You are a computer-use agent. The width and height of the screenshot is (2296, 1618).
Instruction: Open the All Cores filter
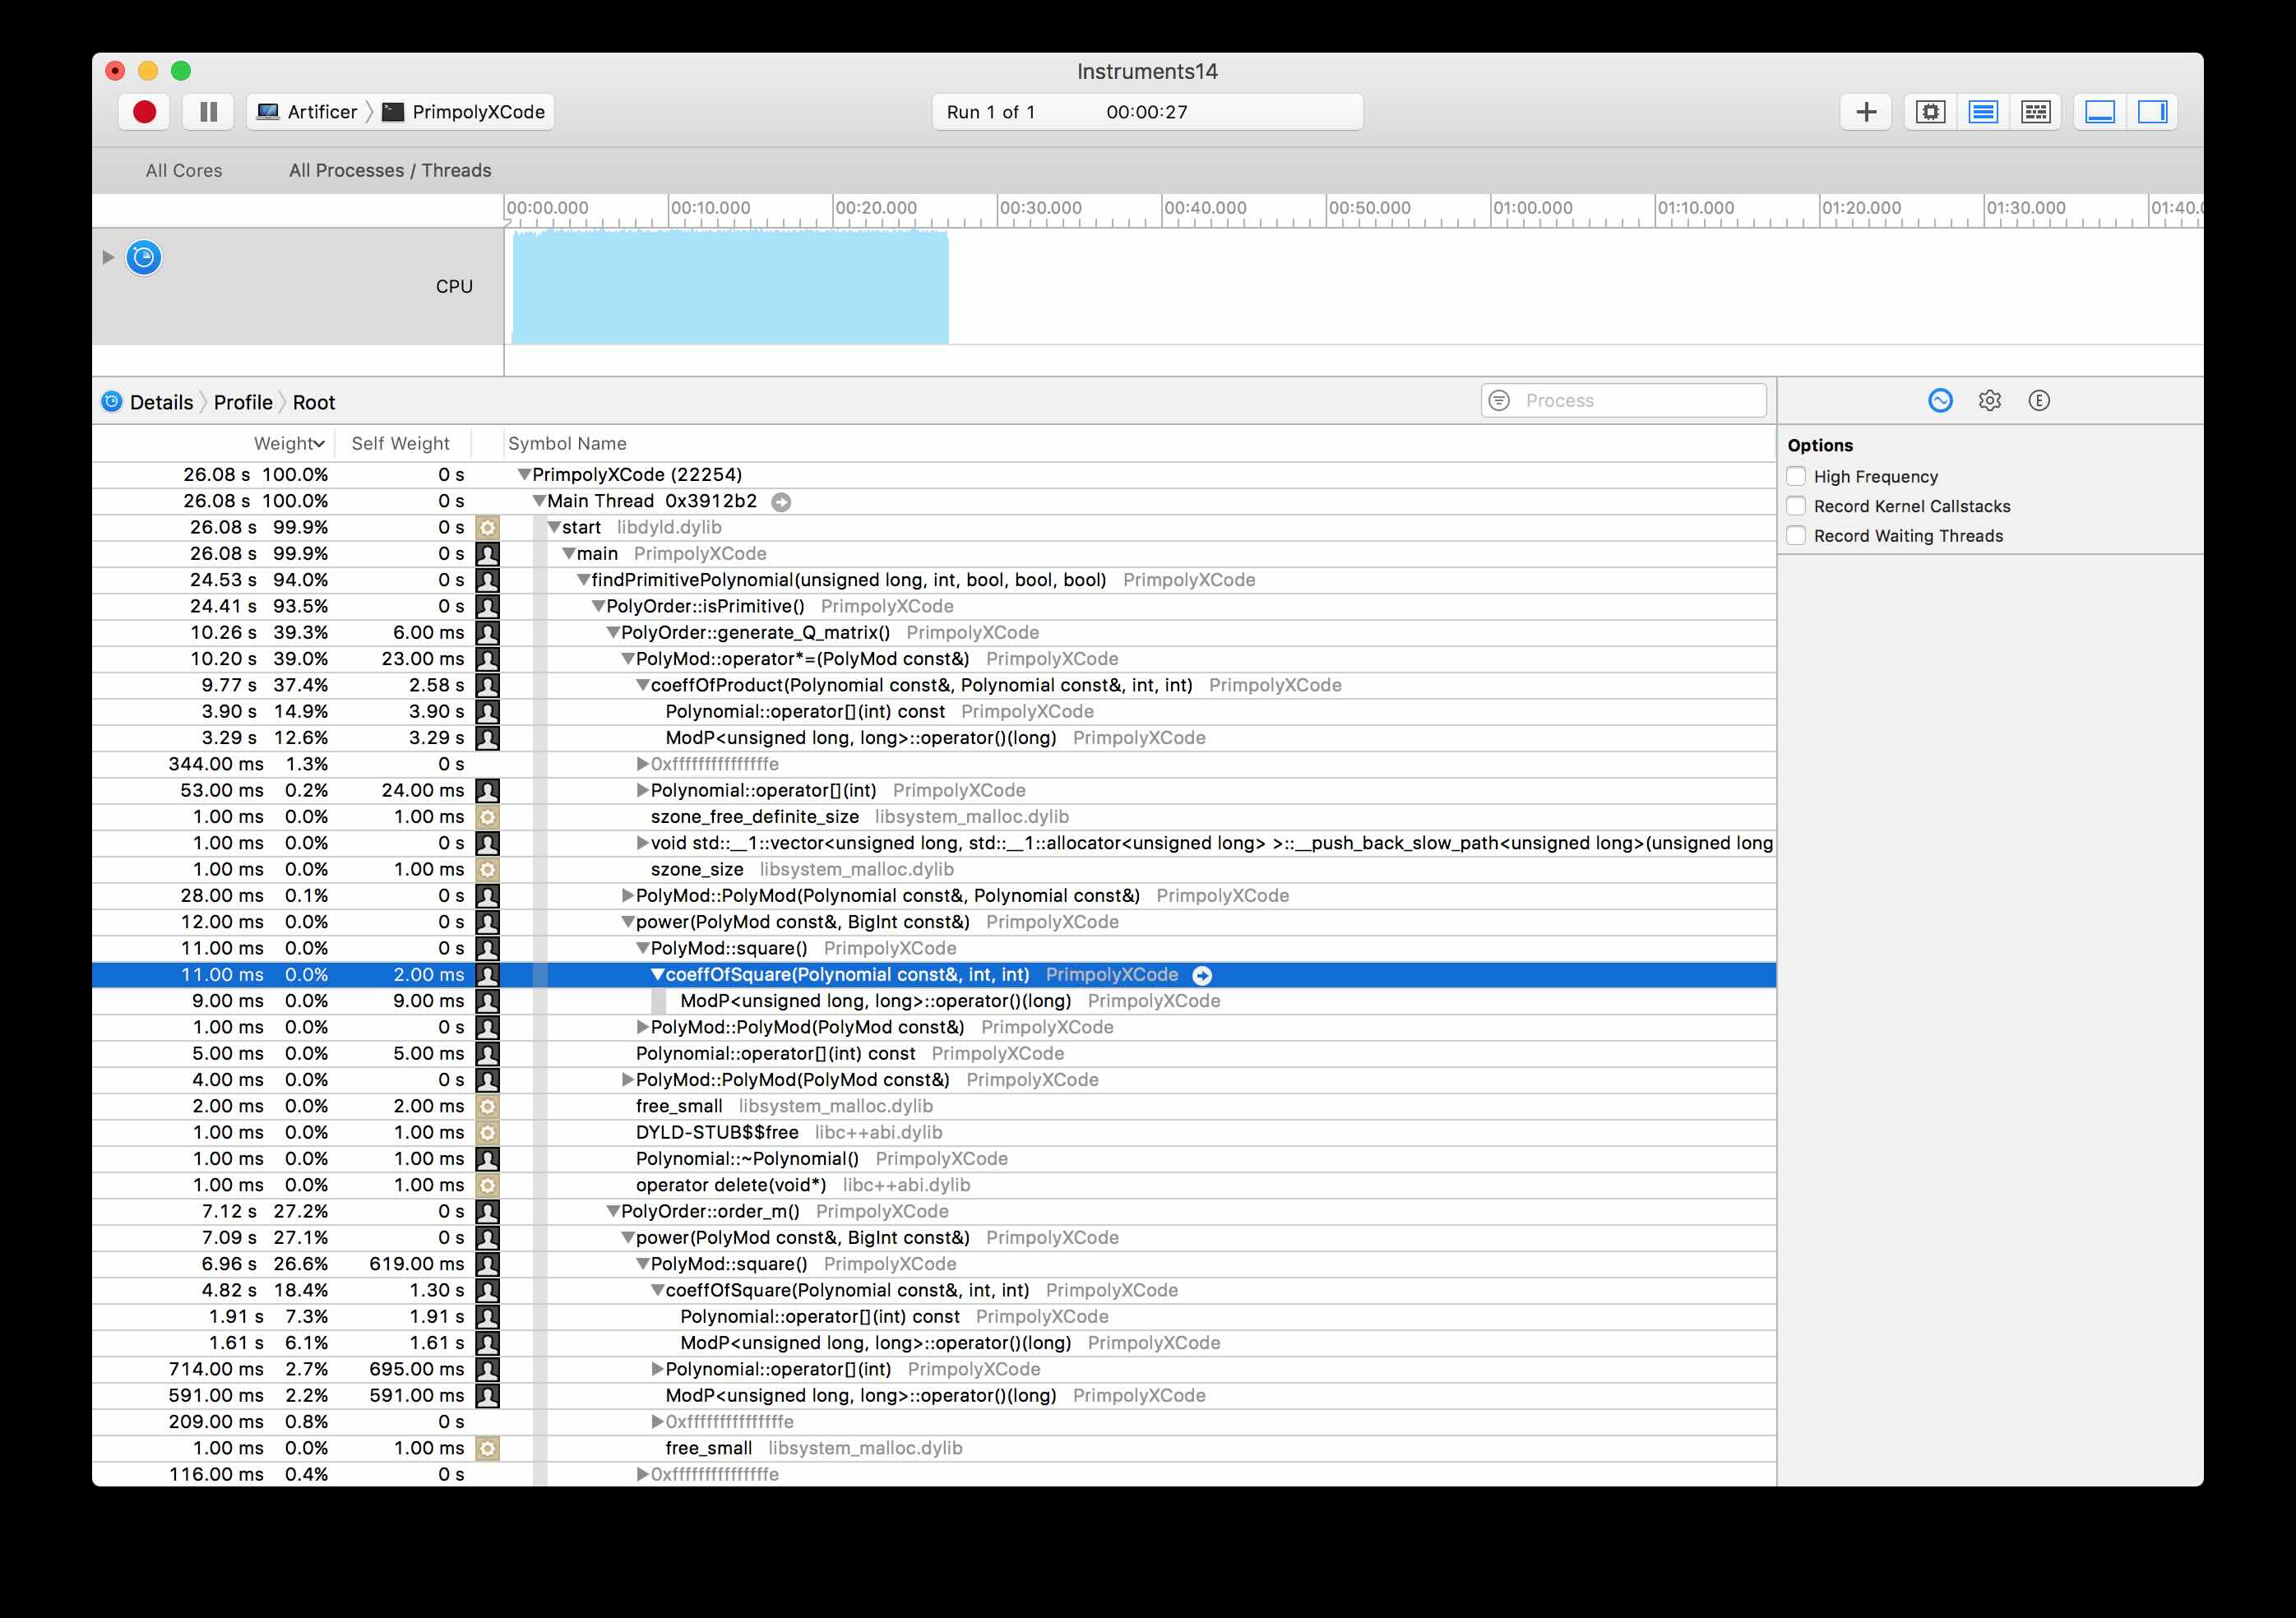pos(184,170)
